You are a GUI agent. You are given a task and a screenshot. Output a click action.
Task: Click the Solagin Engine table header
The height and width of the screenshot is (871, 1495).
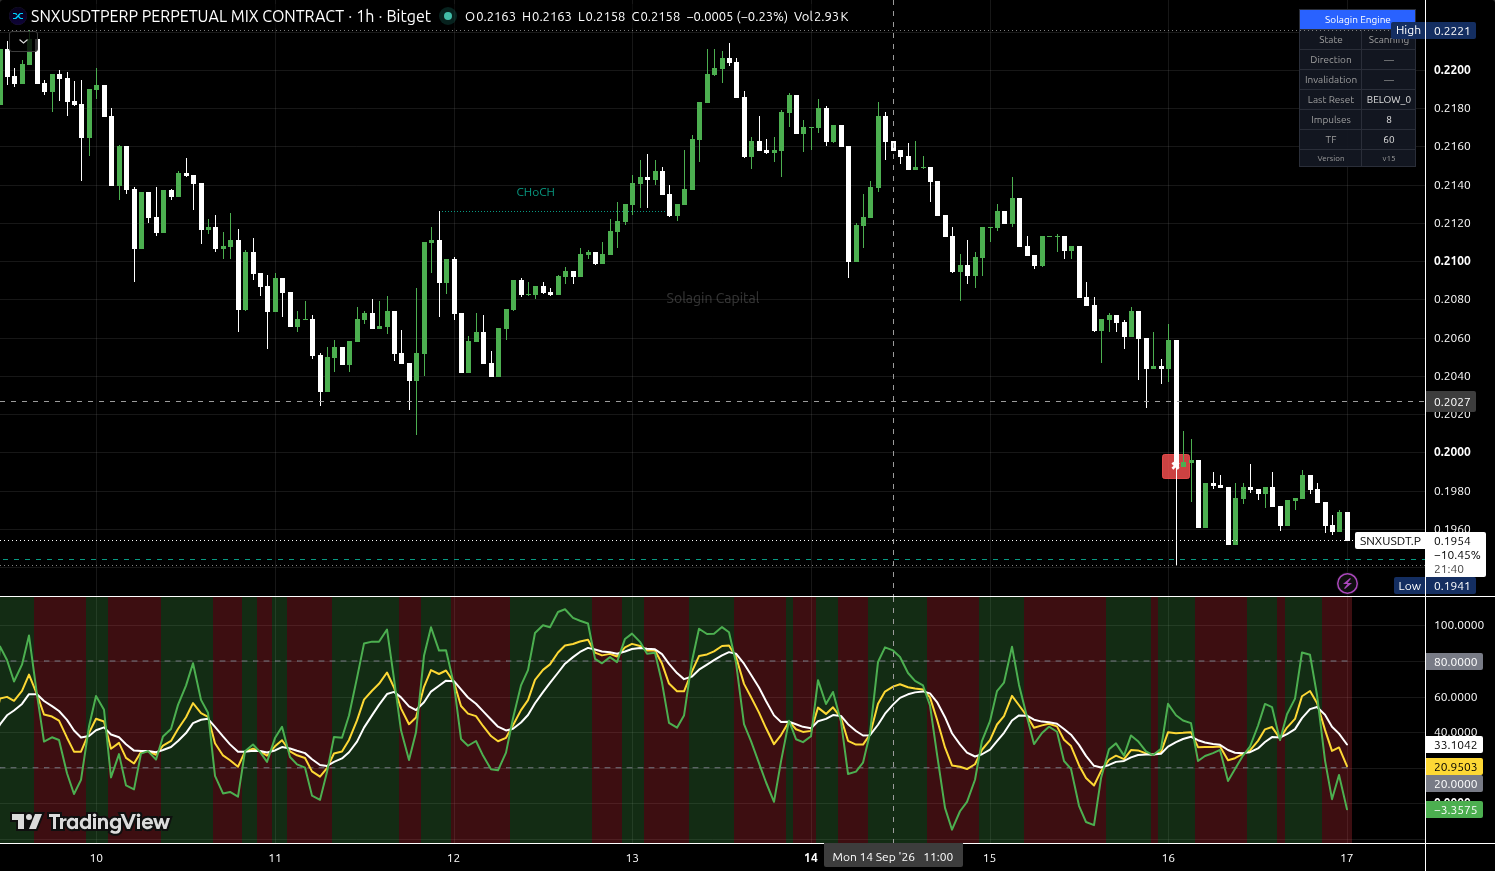pos(1357,19)
